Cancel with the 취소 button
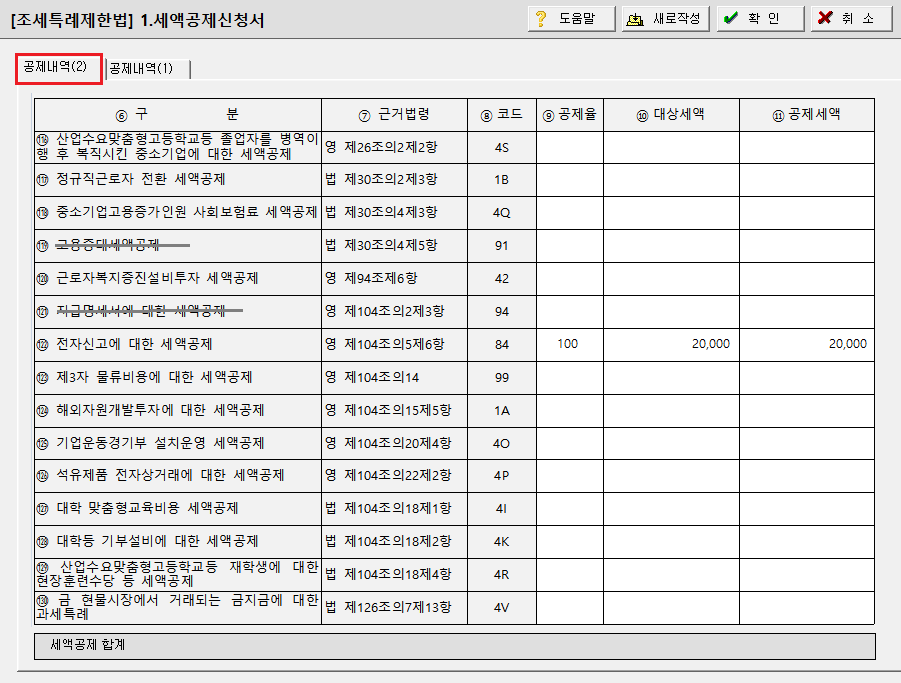 coord(852,19)
